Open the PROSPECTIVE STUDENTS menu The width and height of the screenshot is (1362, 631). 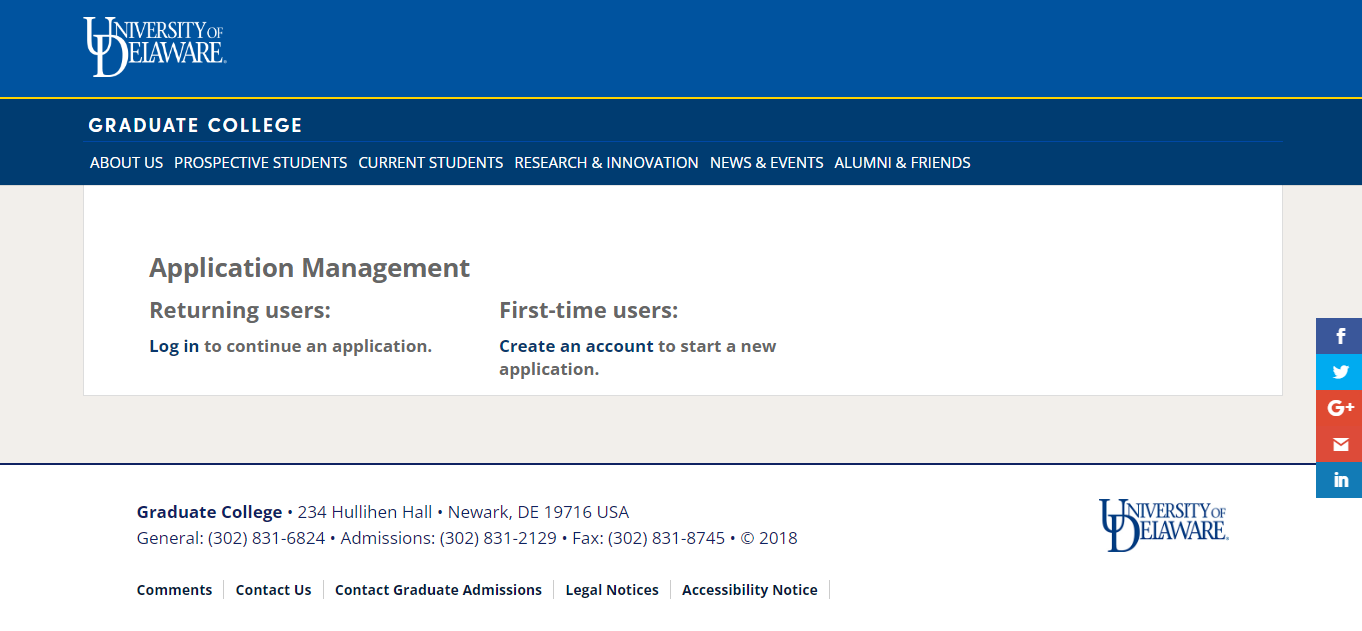point(260,162)
